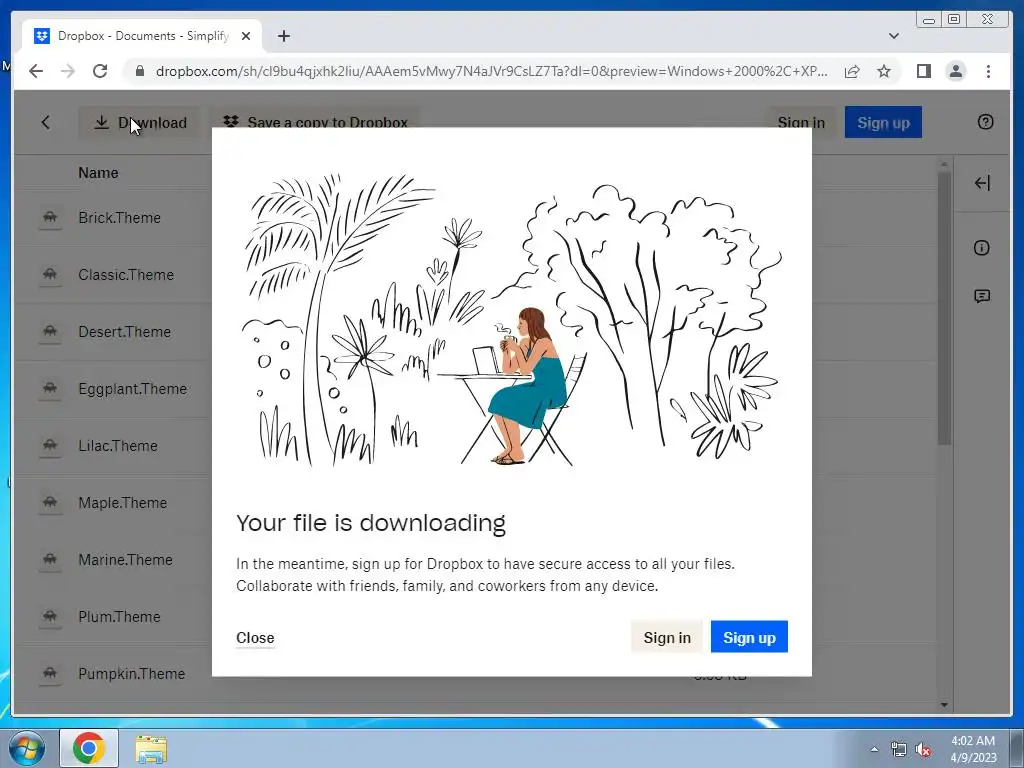The width and height of the screenshot is (1024, 768).
Task: Select the Brick.Theme file
Action: 120,217
